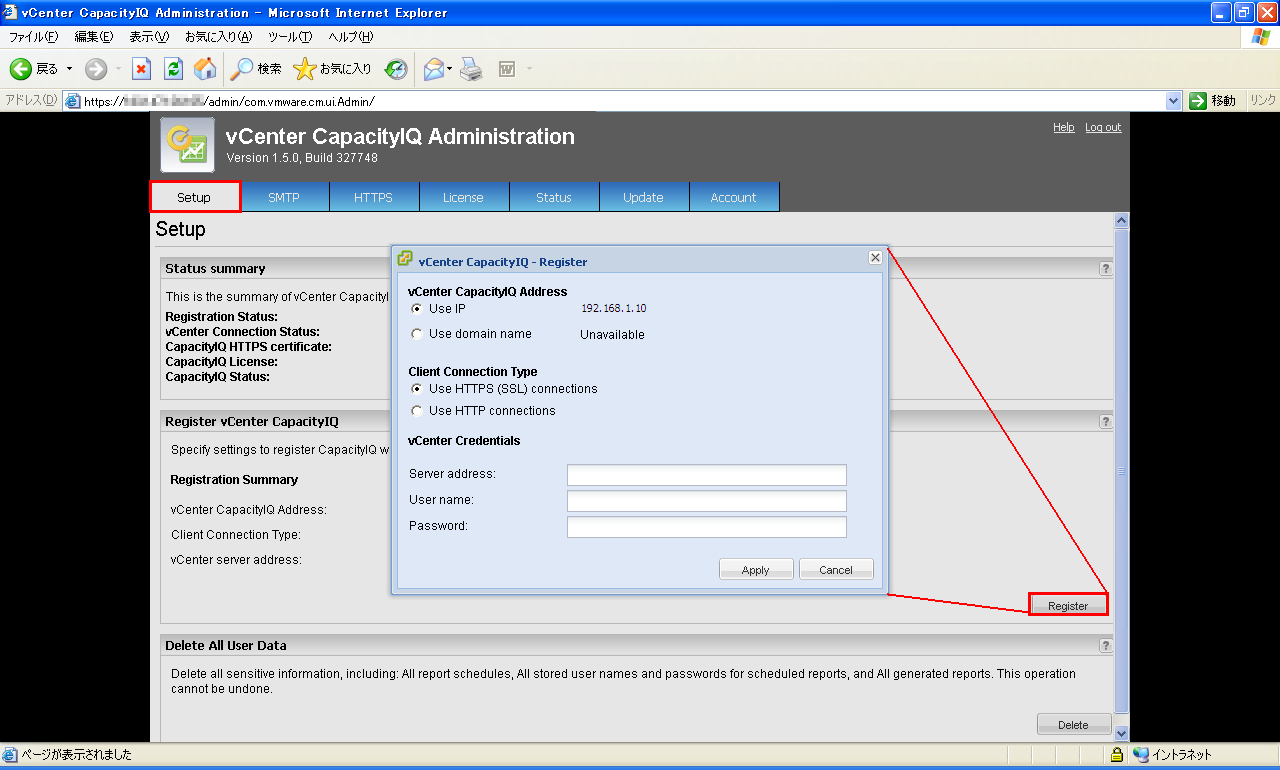Click the Cancel button in dialog
This screenshot has width=1280, height=770.
tap(836, 569)
